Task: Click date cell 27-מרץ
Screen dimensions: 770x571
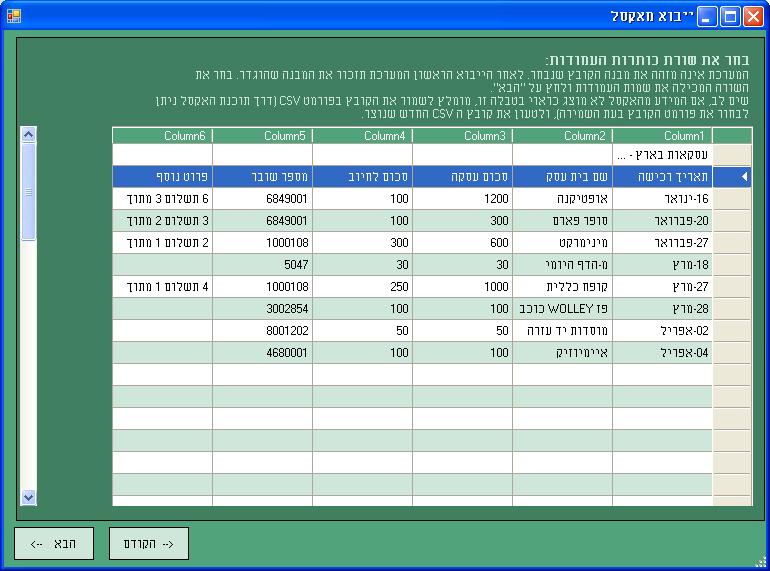Action: tap(662, 287)
